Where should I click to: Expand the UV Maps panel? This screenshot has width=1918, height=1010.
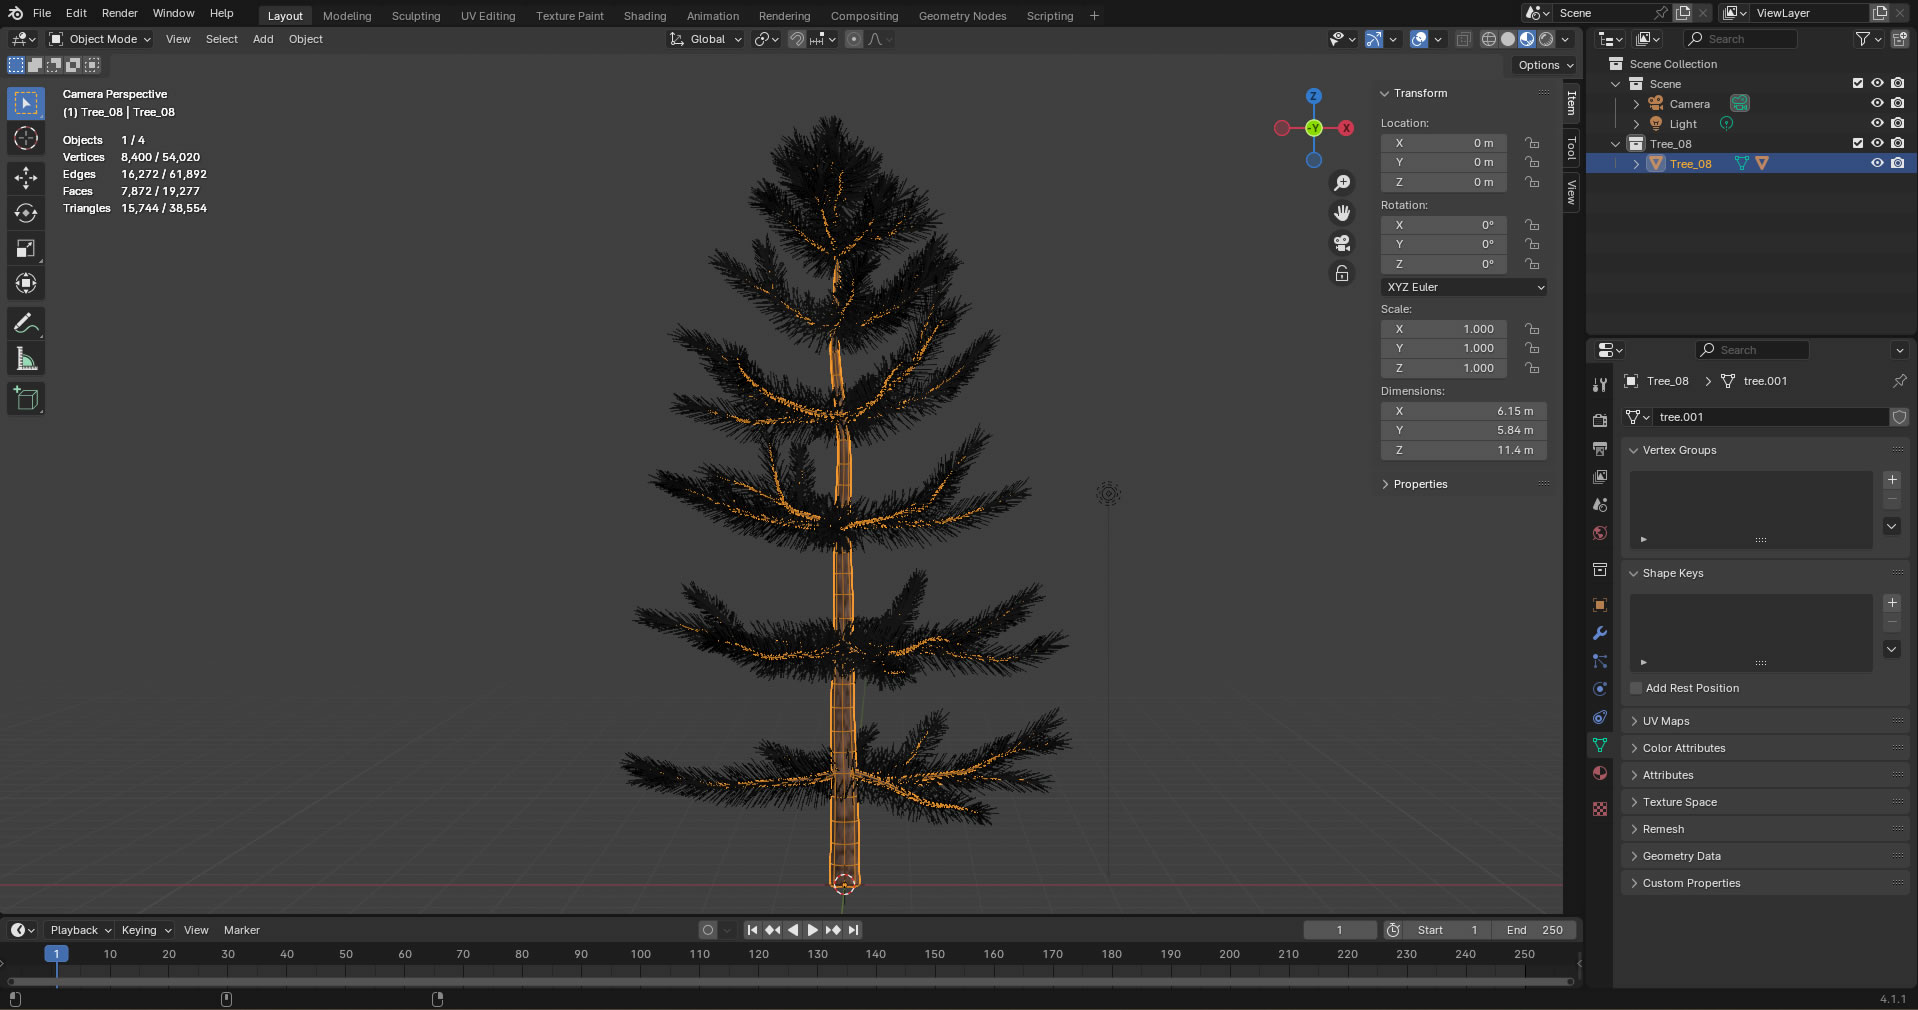[x=1666, y=721]
